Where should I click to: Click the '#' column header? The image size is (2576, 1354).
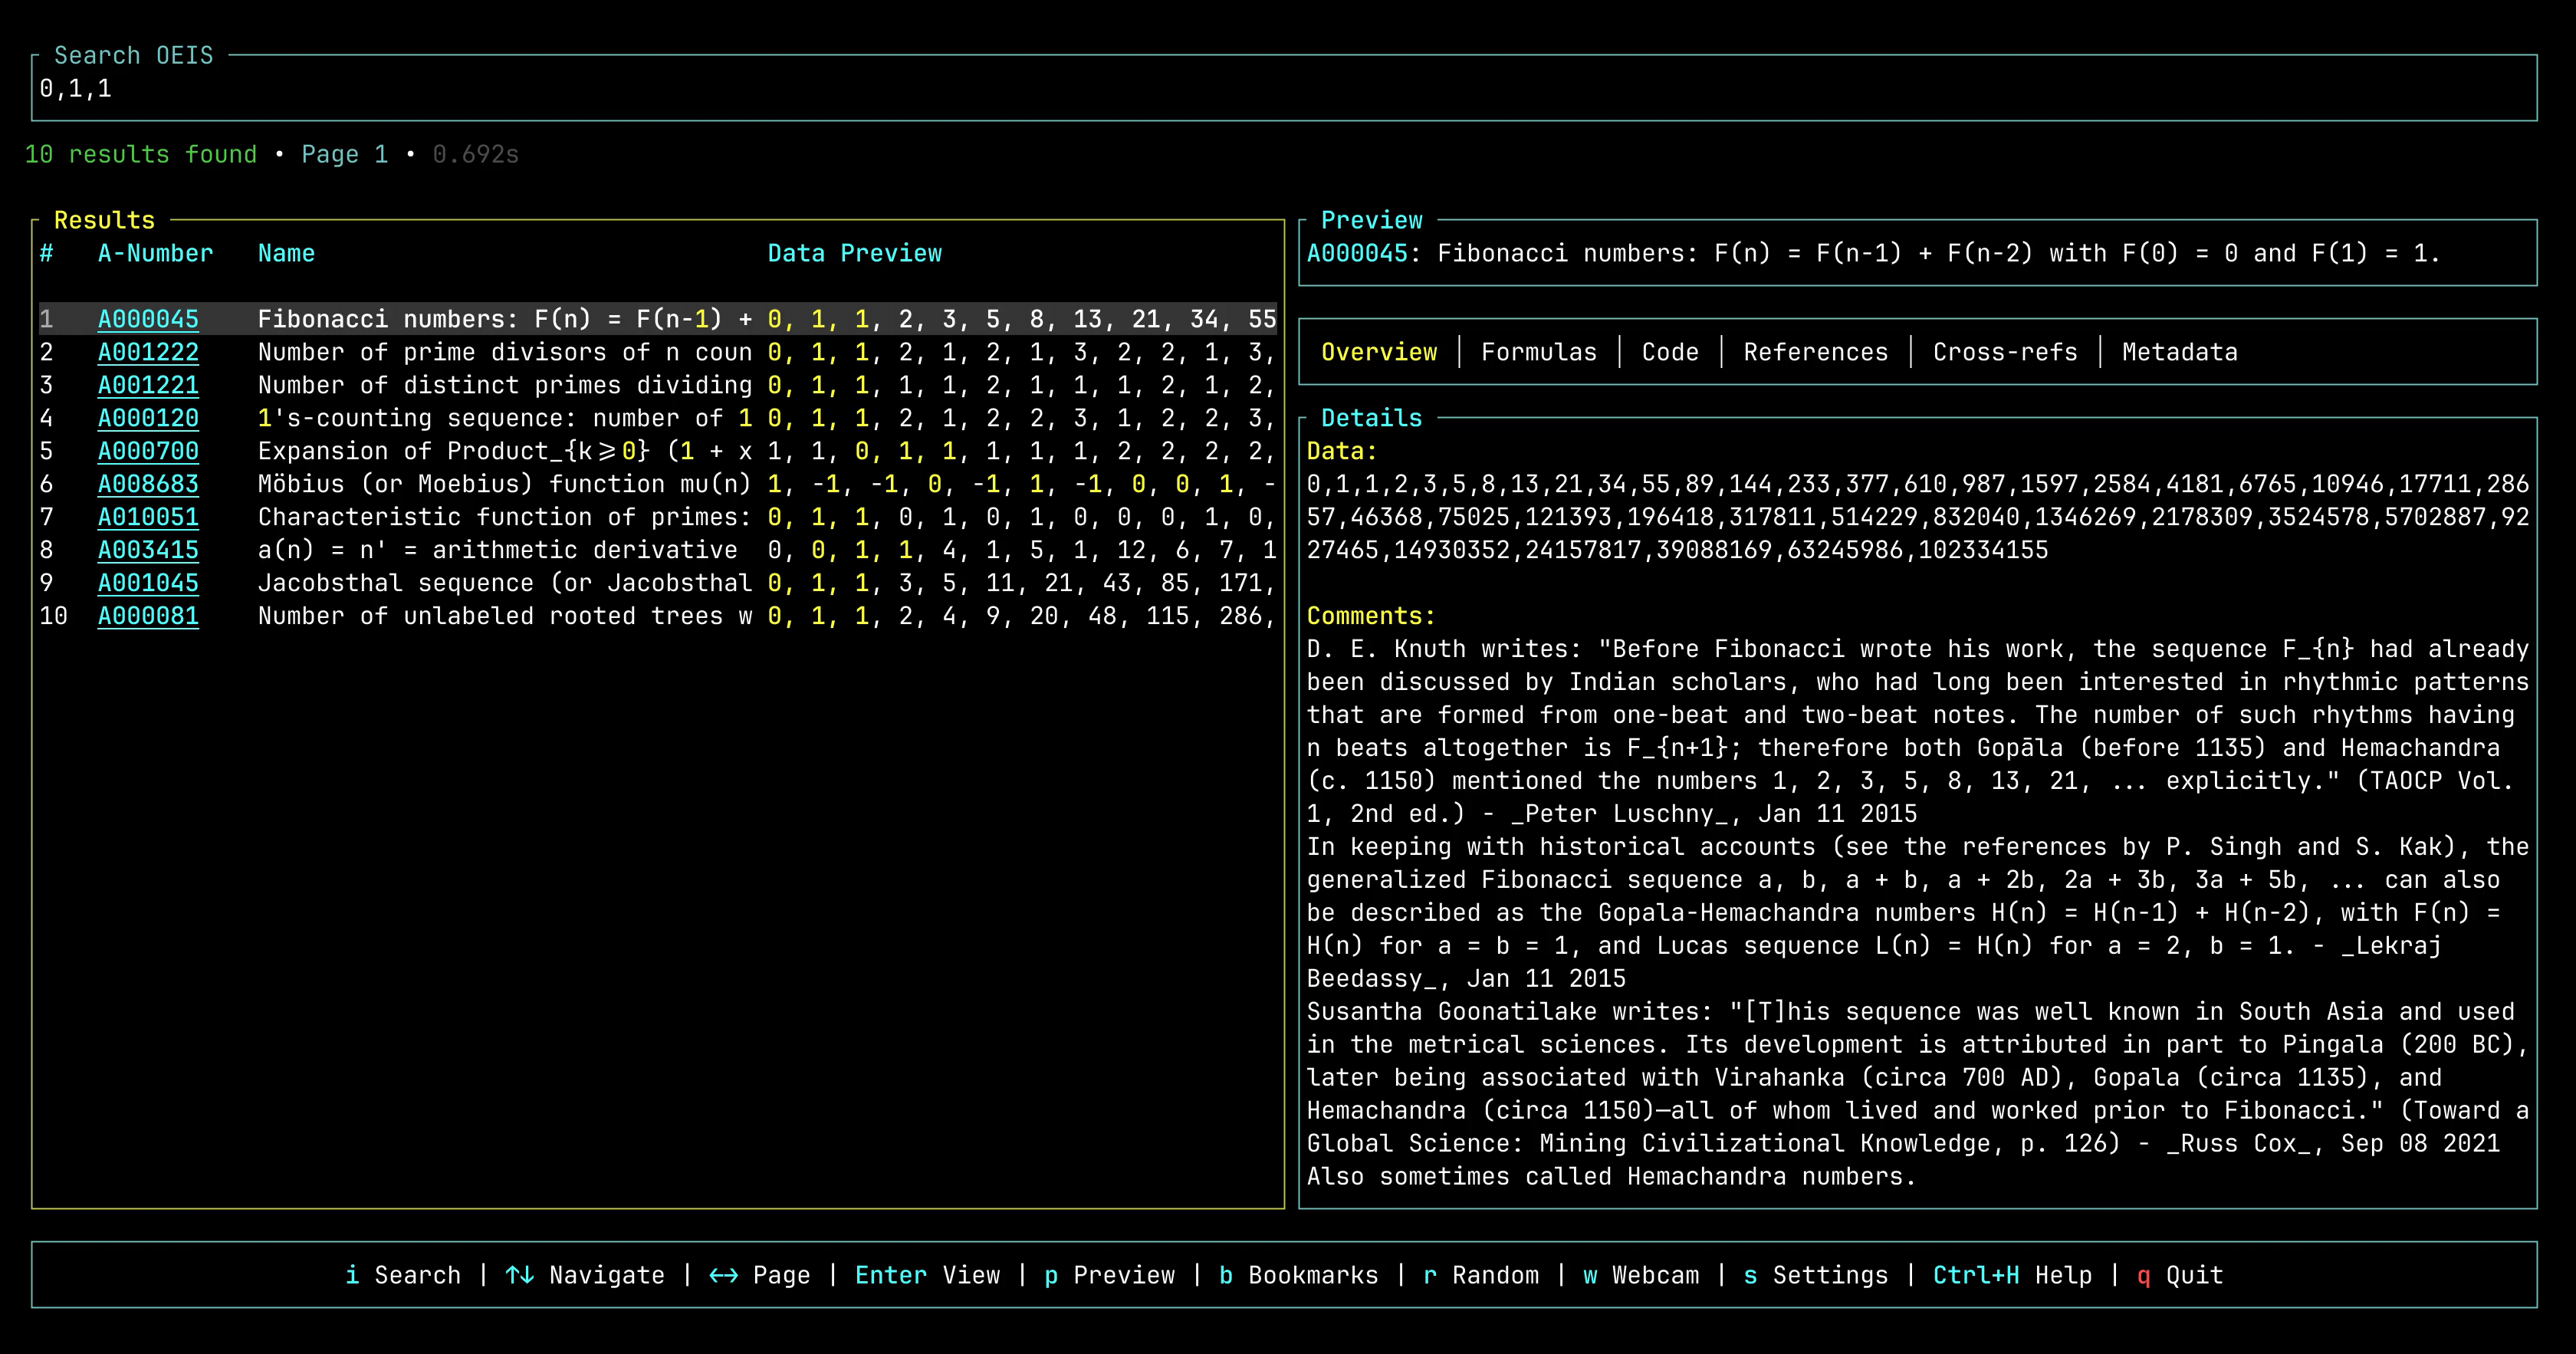[46, 253]
